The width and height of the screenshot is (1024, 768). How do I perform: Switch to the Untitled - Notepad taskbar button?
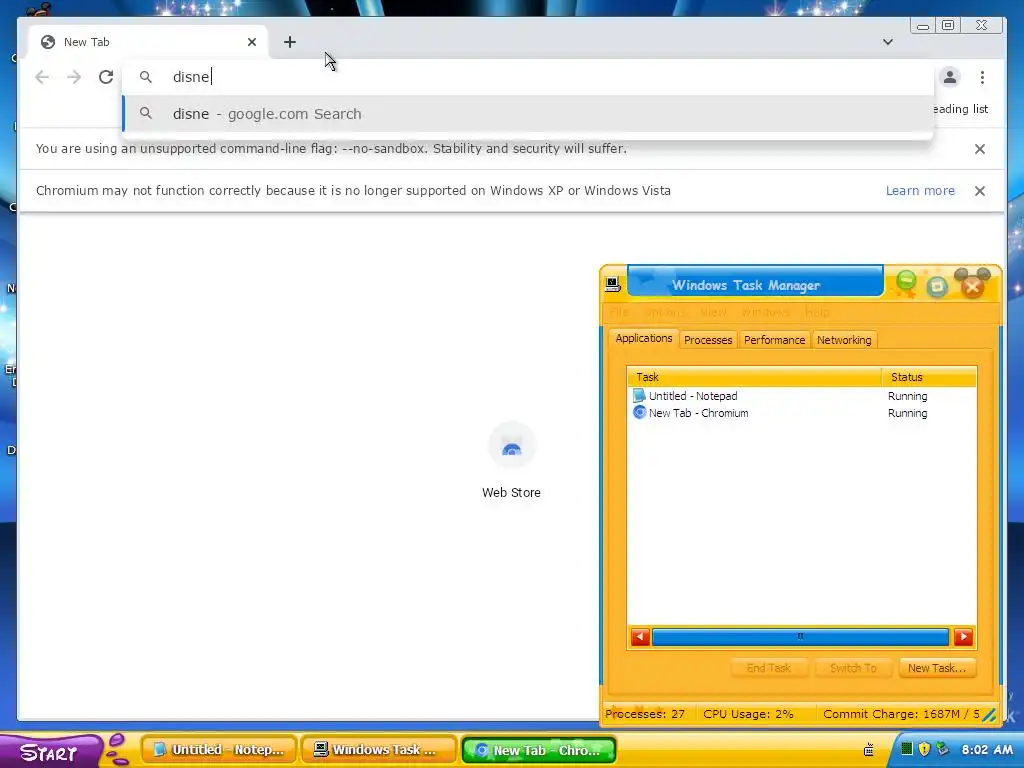click(220, 750)
